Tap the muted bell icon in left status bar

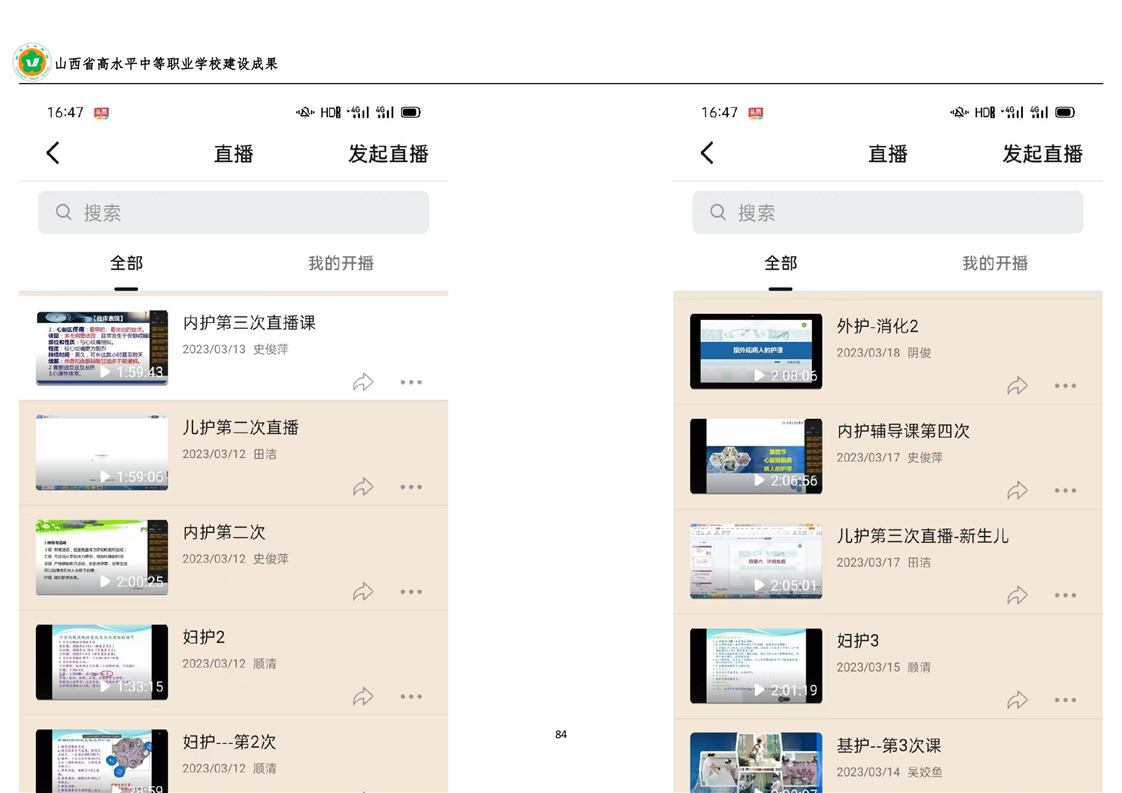(x=305, y=112)
